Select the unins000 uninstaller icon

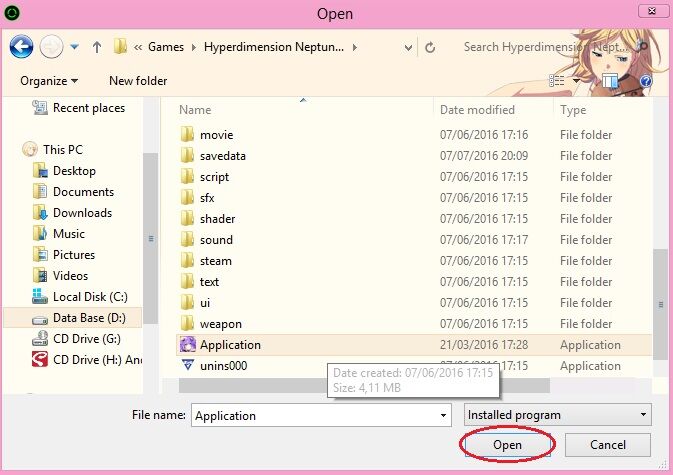pos(188,366)
